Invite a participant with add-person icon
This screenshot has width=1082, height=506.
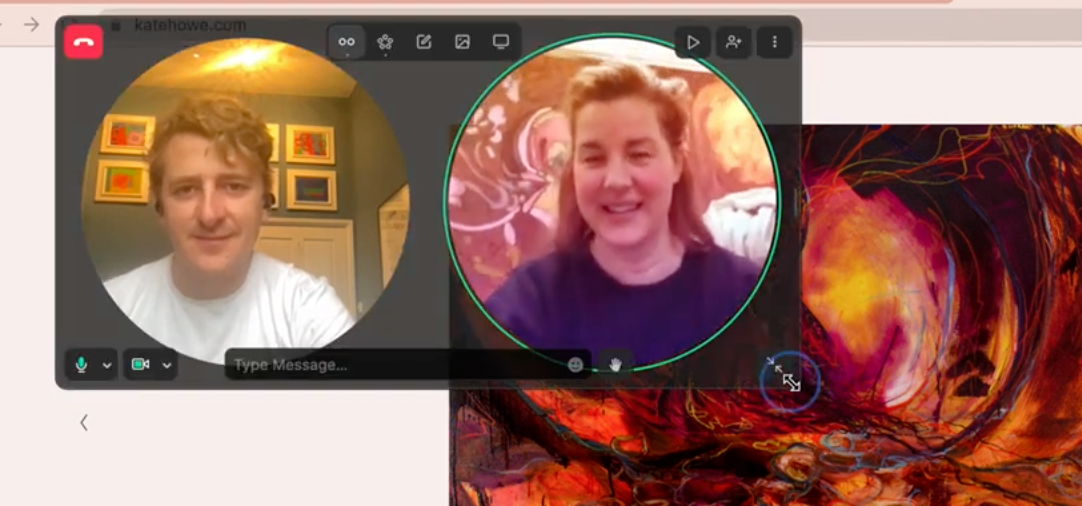tap(733, 42)
